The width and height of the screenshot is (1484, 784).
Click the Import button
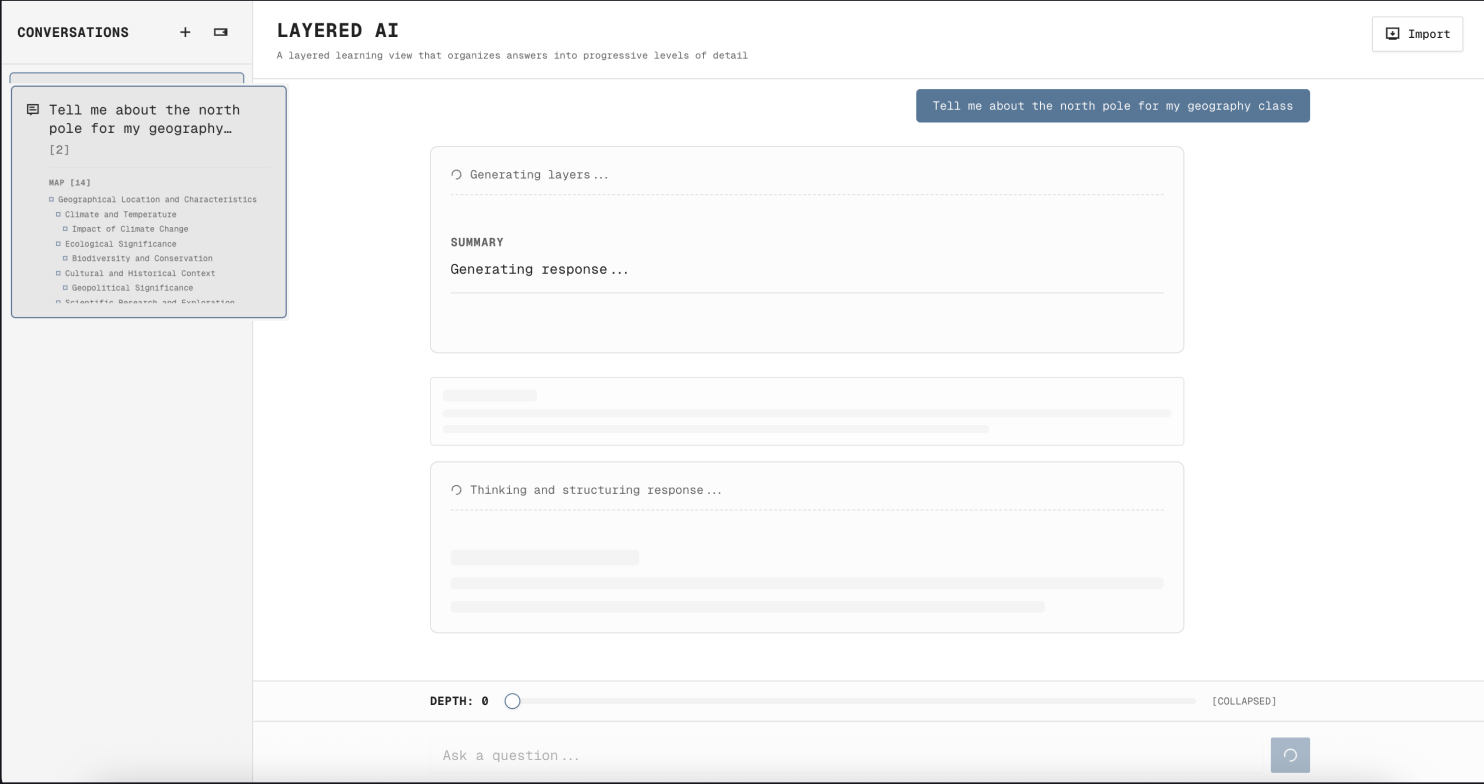(1417, 33)
